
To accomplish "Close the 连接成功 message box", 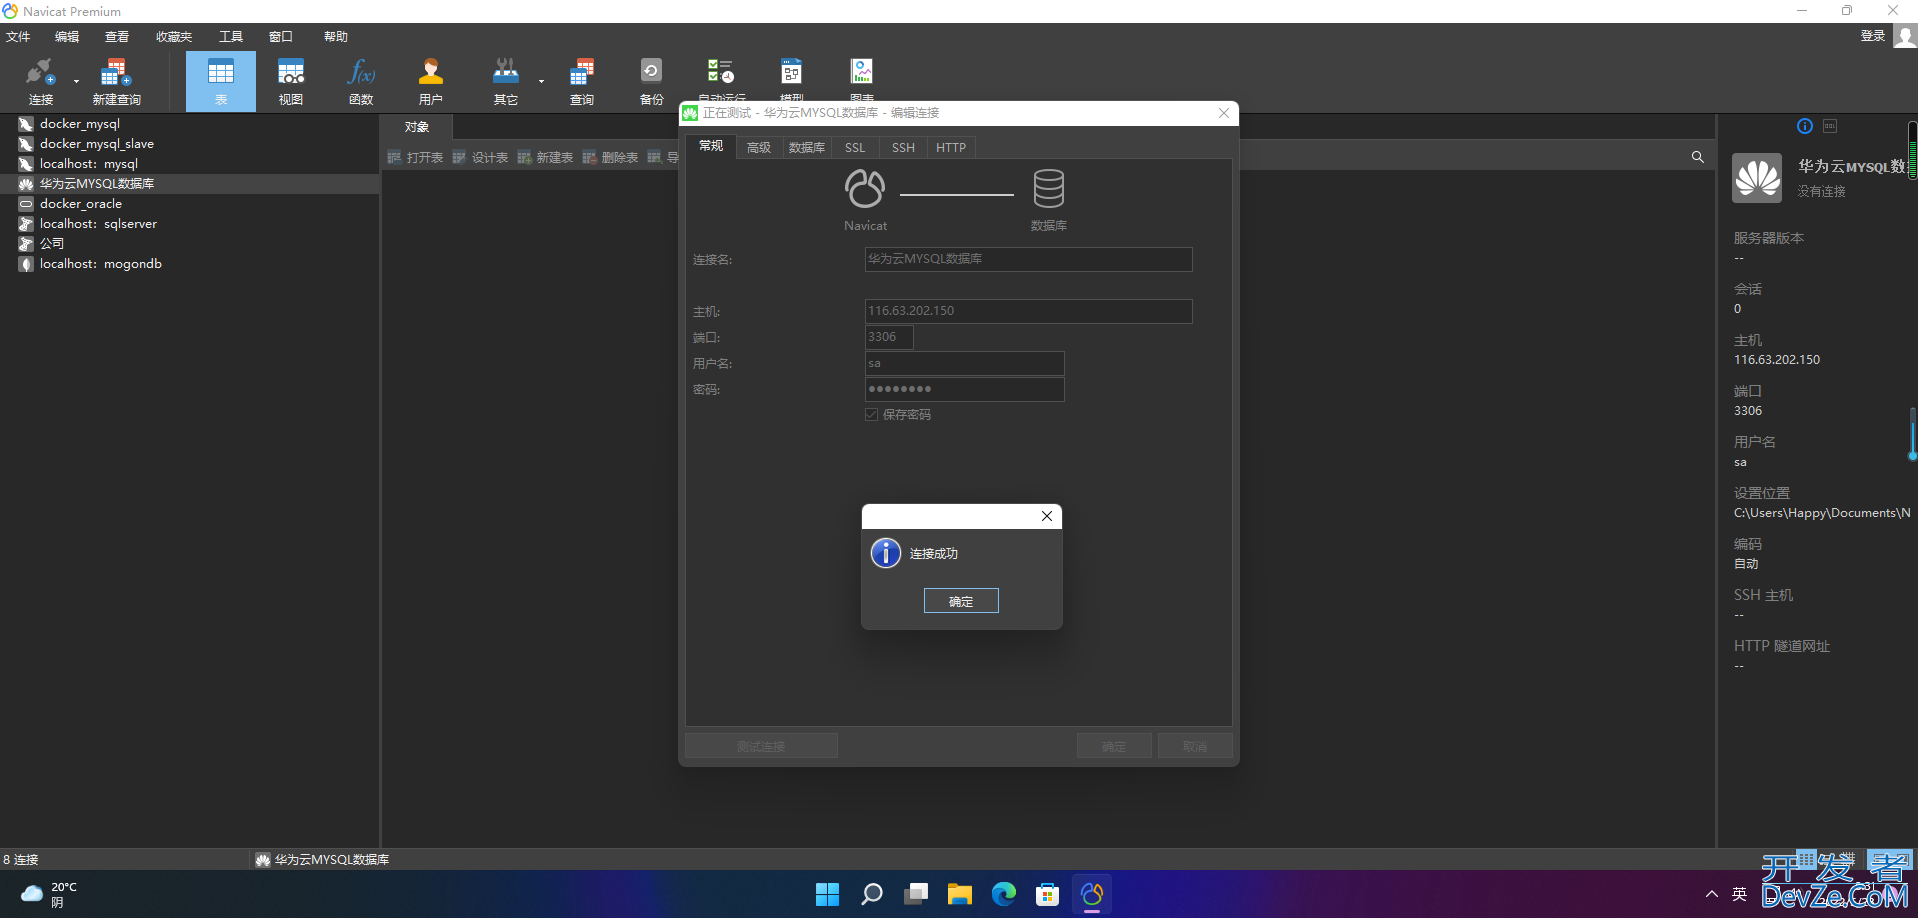I will click(1047, 516).
